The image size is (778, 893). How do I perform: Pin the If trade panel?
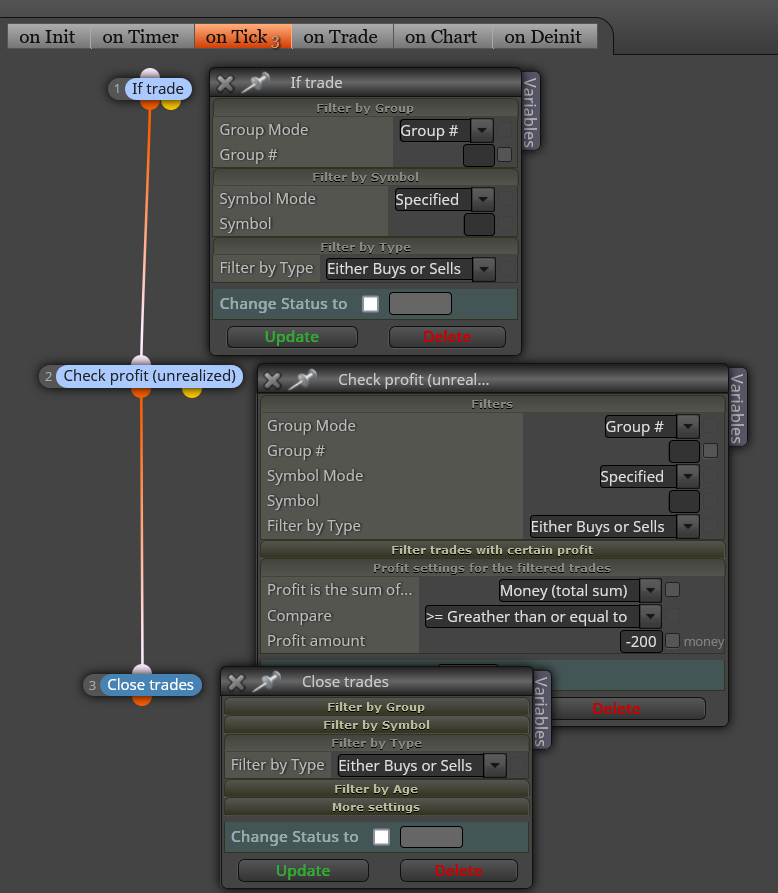click(255, 83)
